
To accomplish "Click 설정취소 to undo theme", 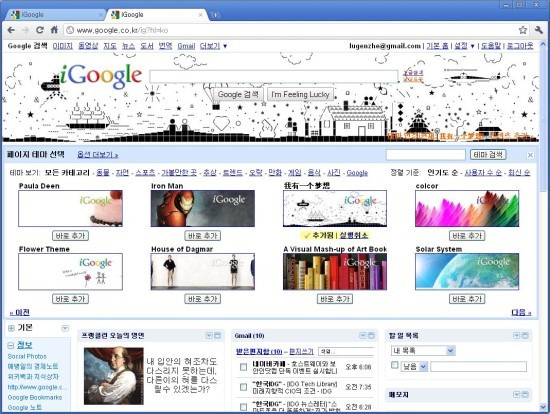I will click(x=354, y=235).
